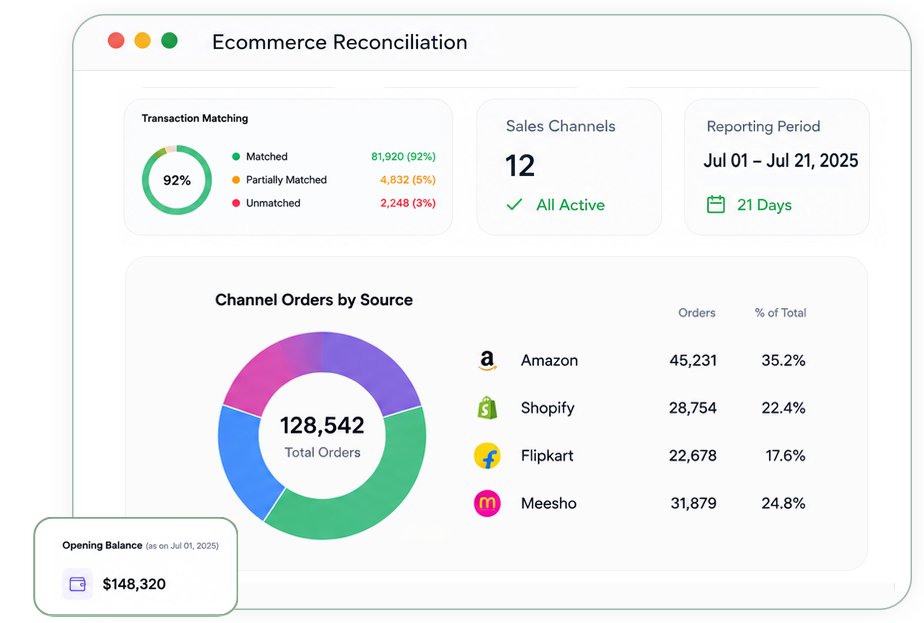Click the 128,542 total orders number
The height and width of the screenshot is (623, 924).
coord(322,426)
